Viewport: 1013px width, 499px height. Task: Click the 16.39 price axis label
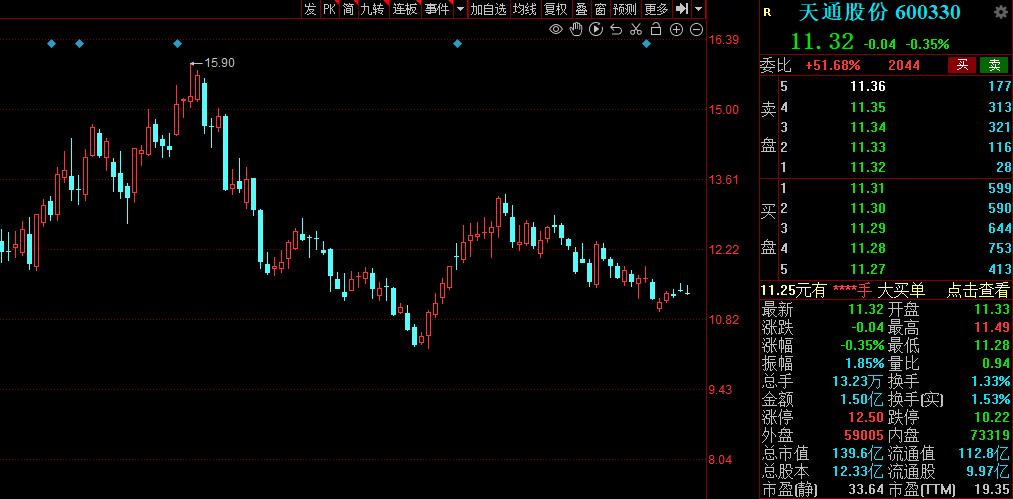coord(724,39)
